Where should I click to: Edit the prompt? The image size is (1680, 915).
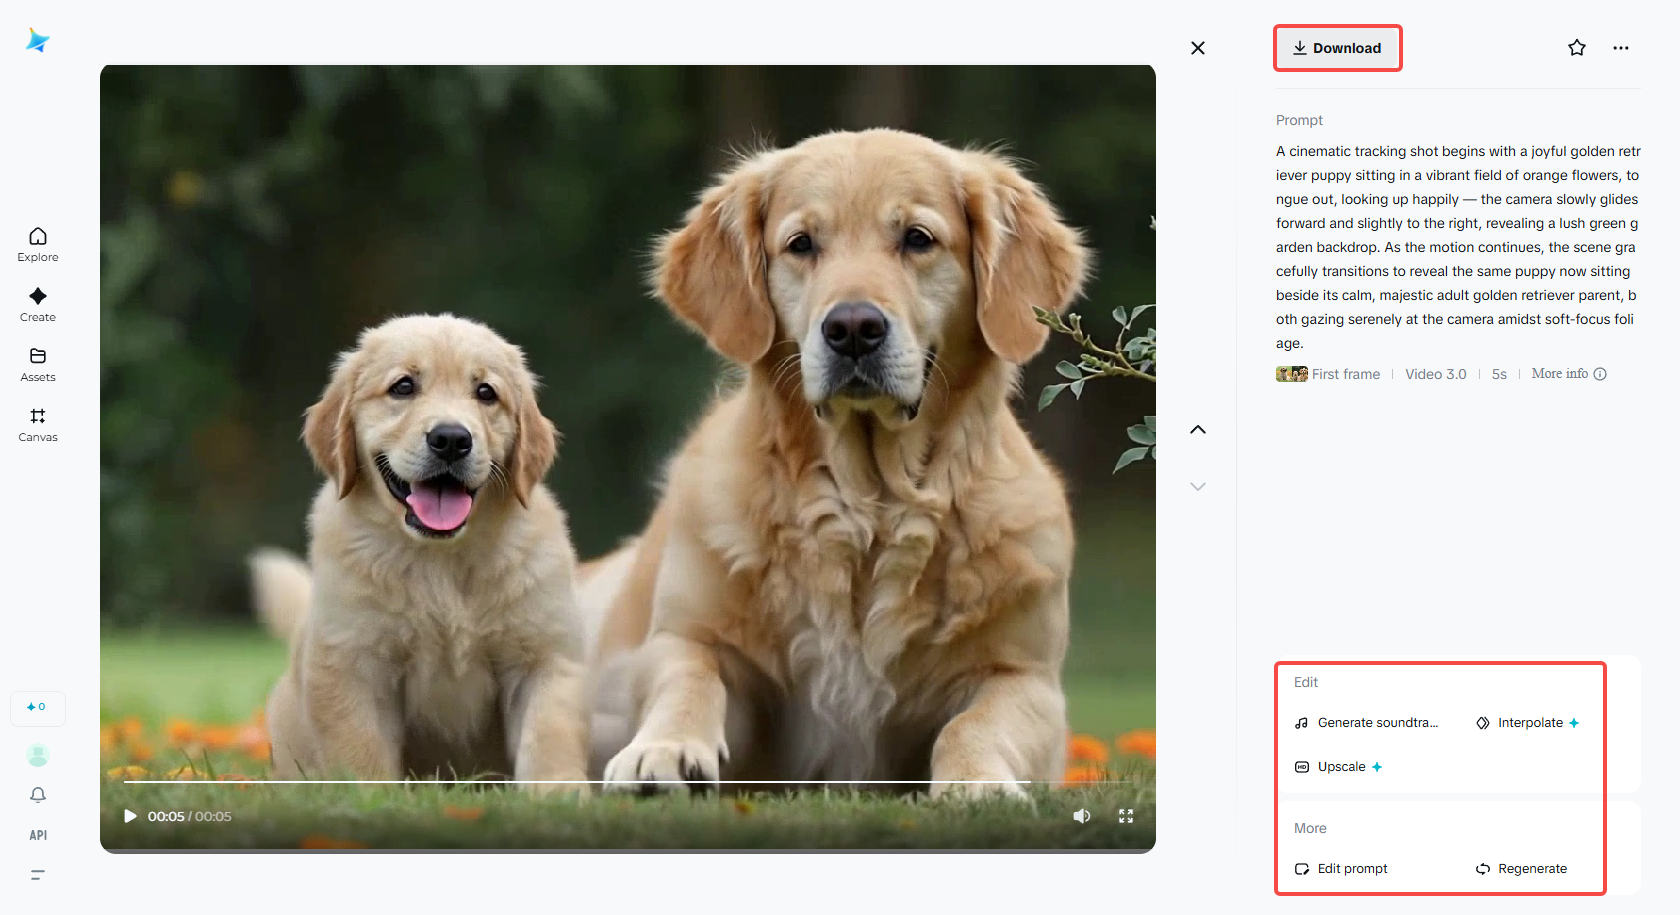(1341, 869)
